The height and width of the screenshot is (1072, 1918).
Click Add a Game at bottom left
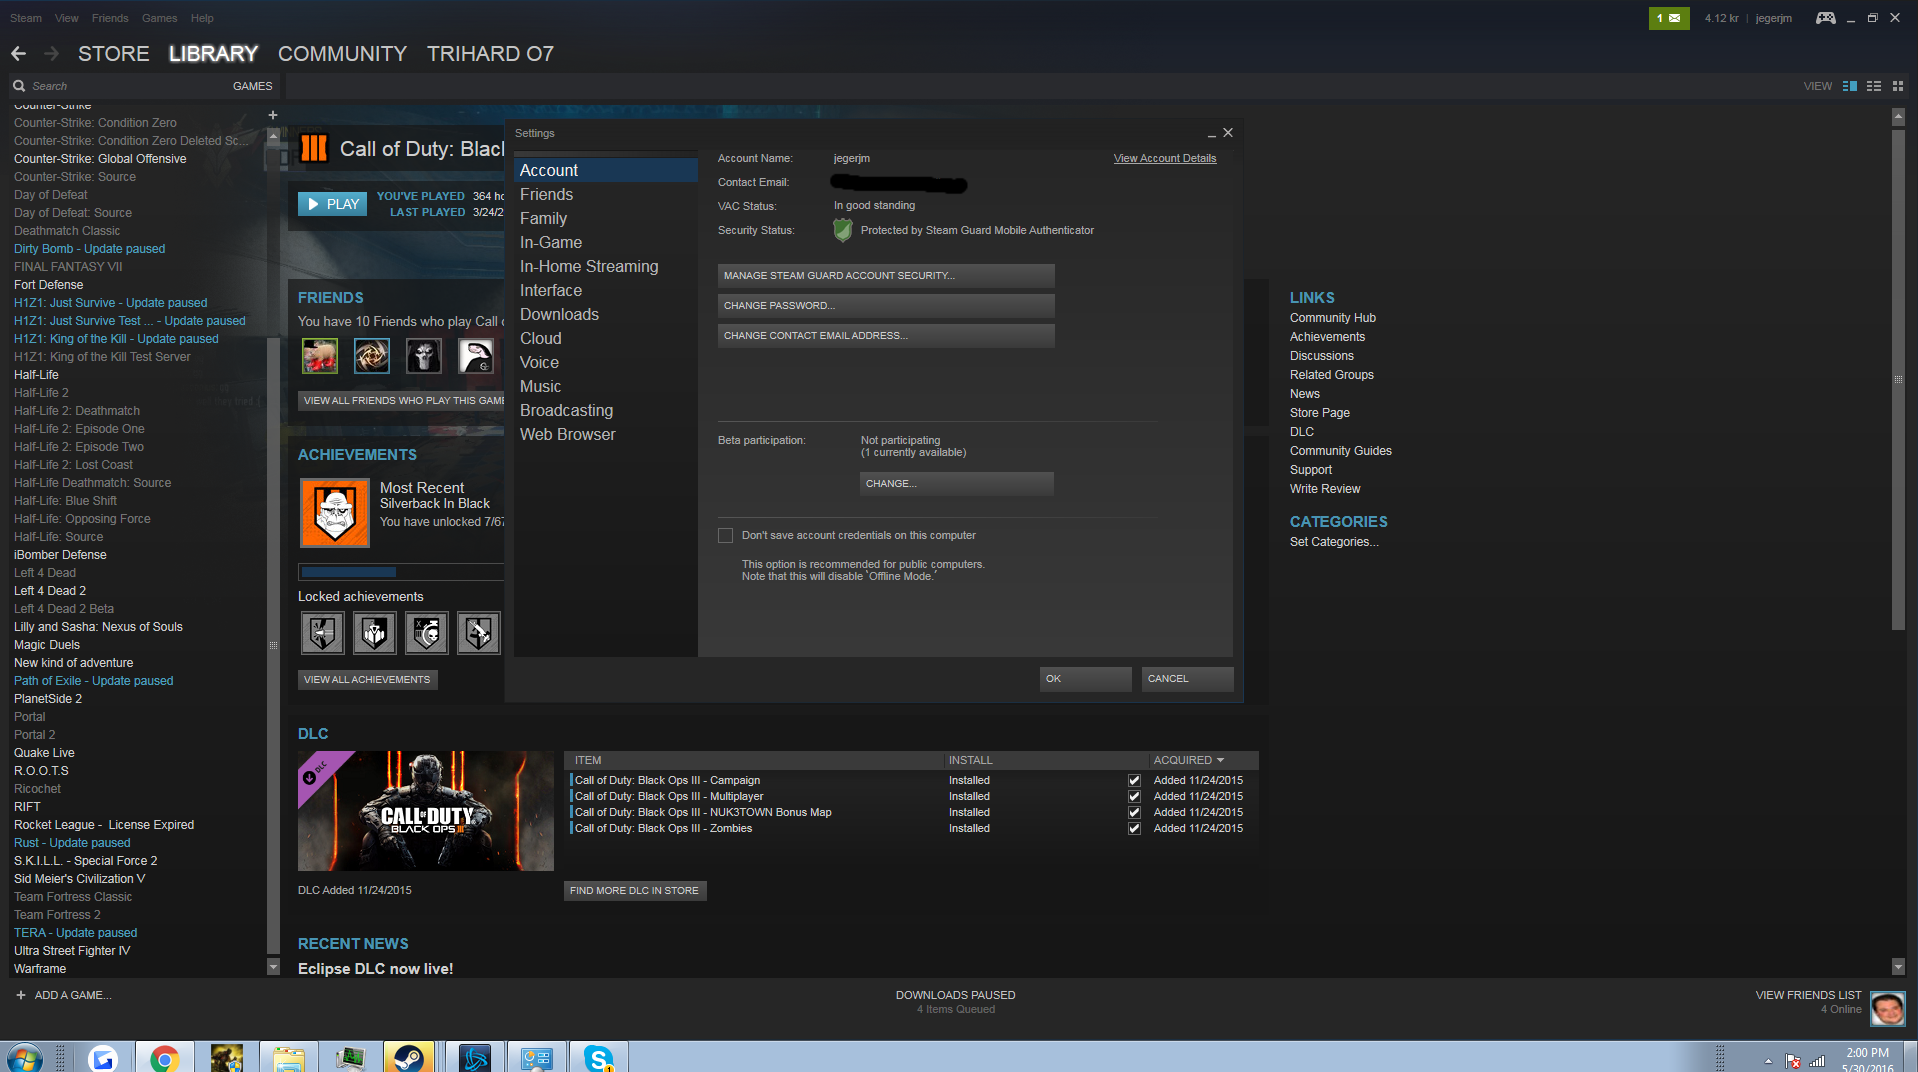tap(64, 996)
